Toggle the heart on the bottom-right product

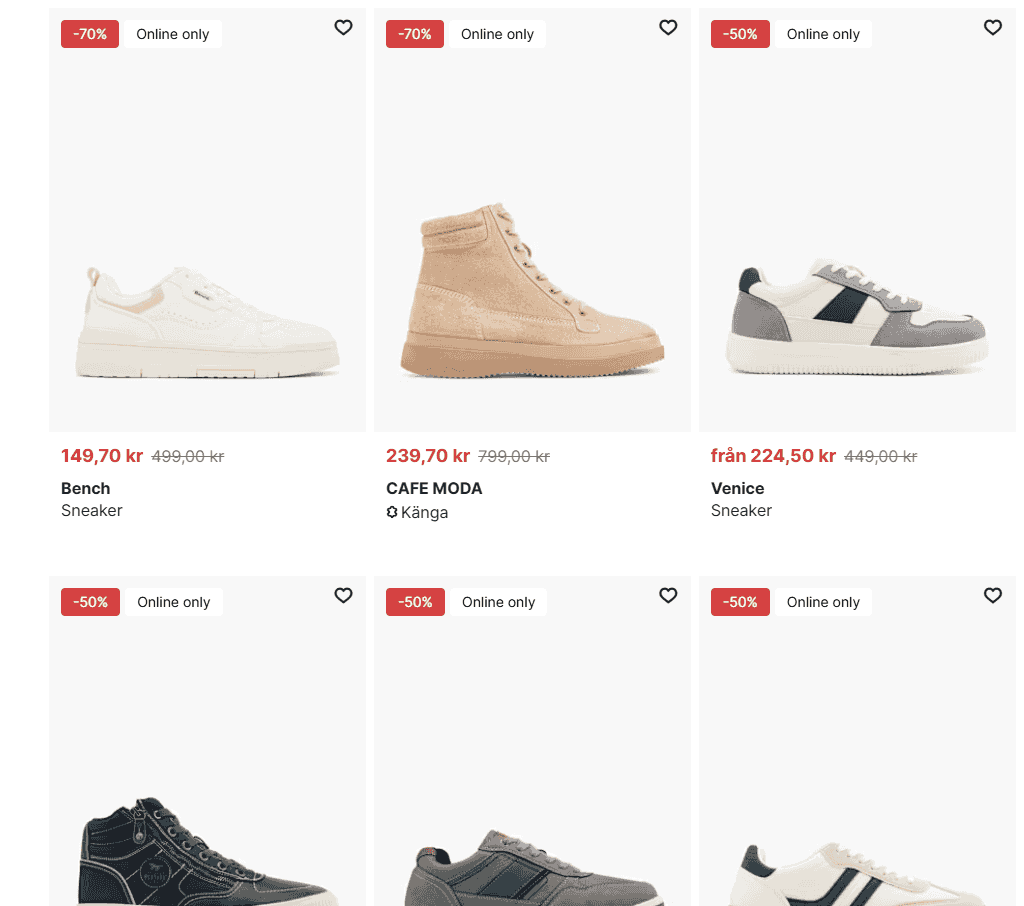(992, 595)
